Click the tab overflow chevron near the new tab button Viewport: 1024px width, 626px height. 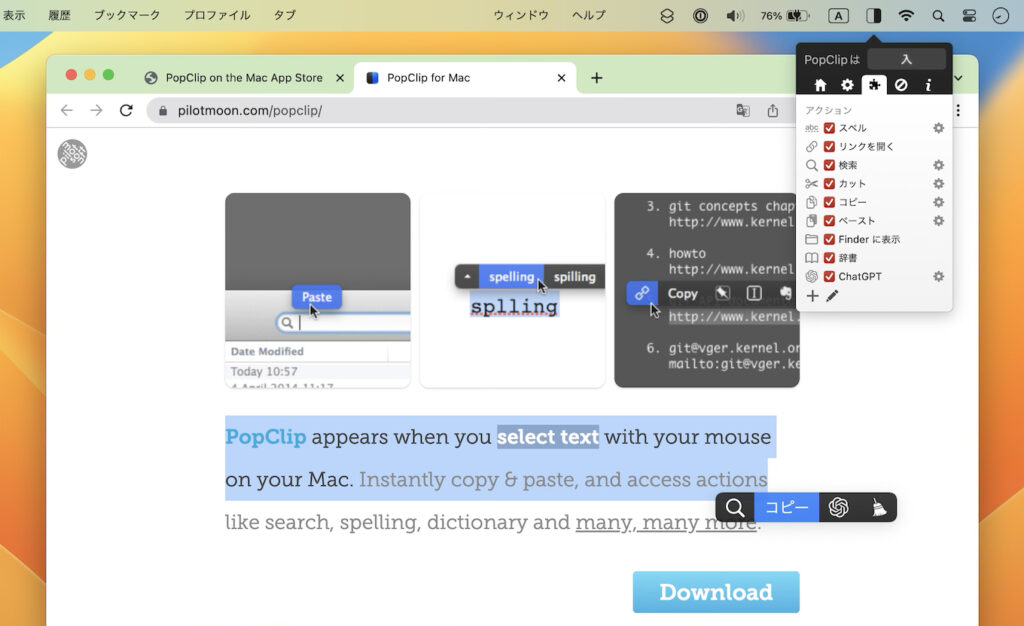click(958, 77)
